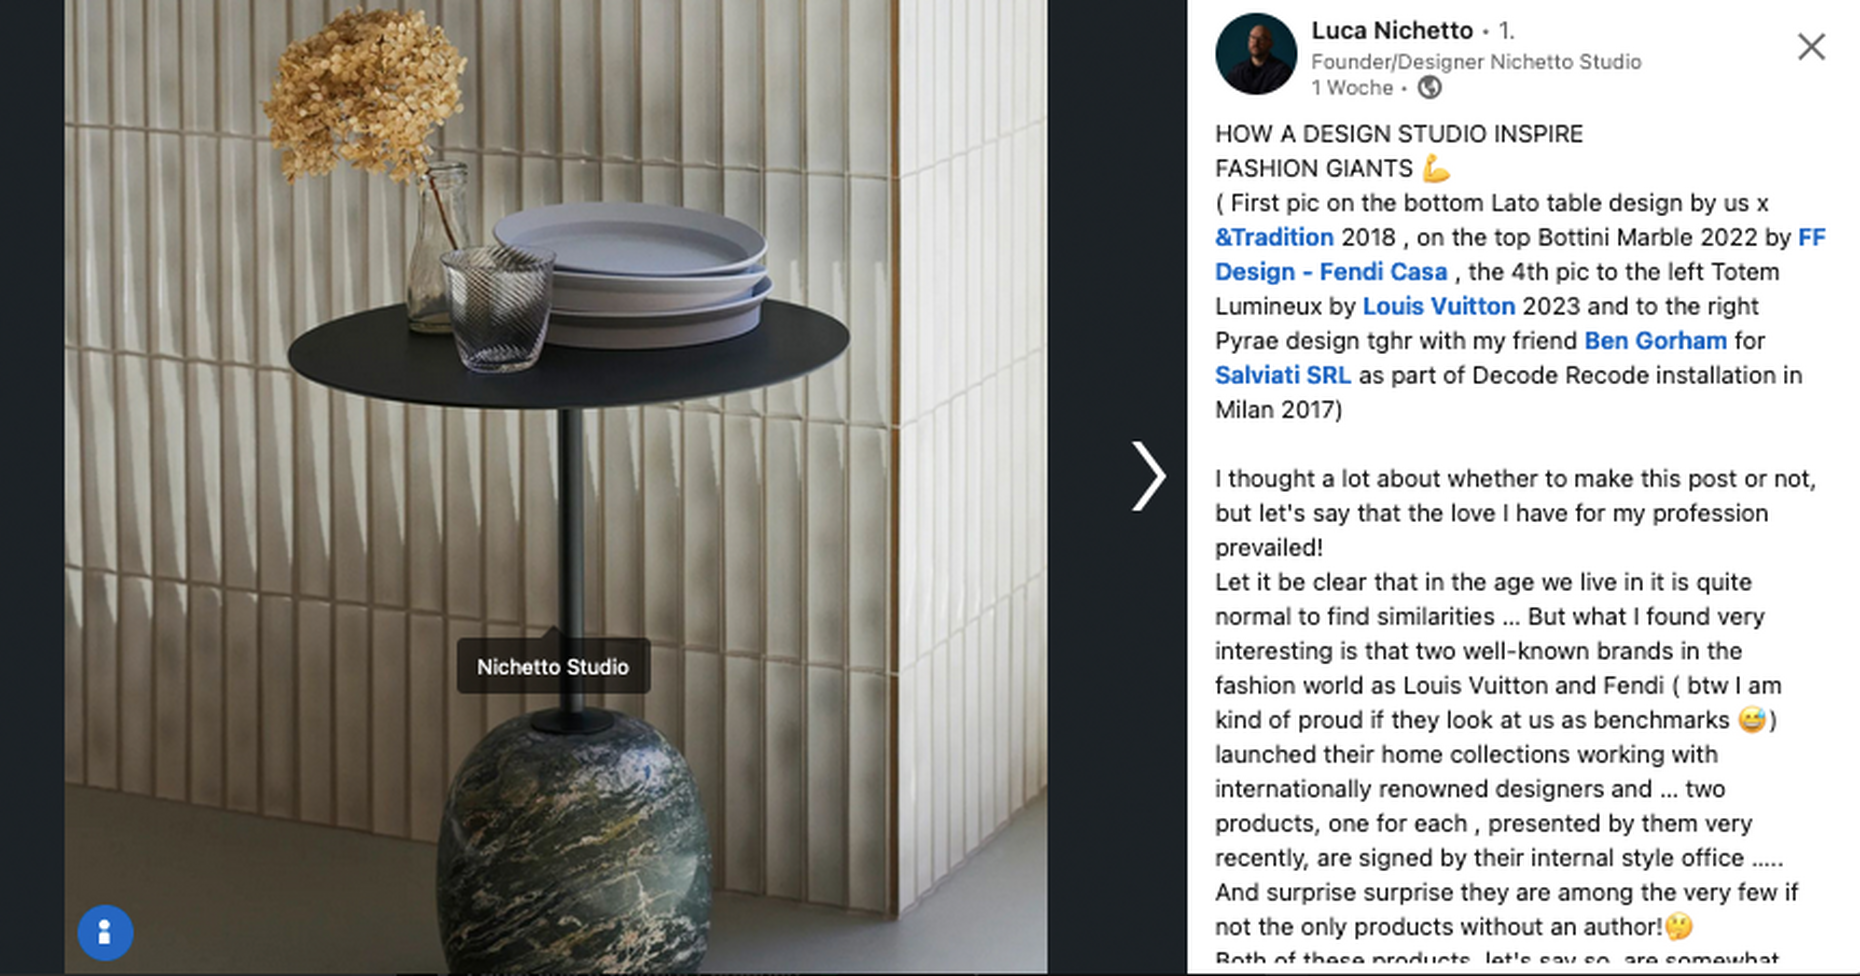Open the &Tradition company link
Screen dimensions: 1860x976
pyautogui.click(x=1274, y=237)
